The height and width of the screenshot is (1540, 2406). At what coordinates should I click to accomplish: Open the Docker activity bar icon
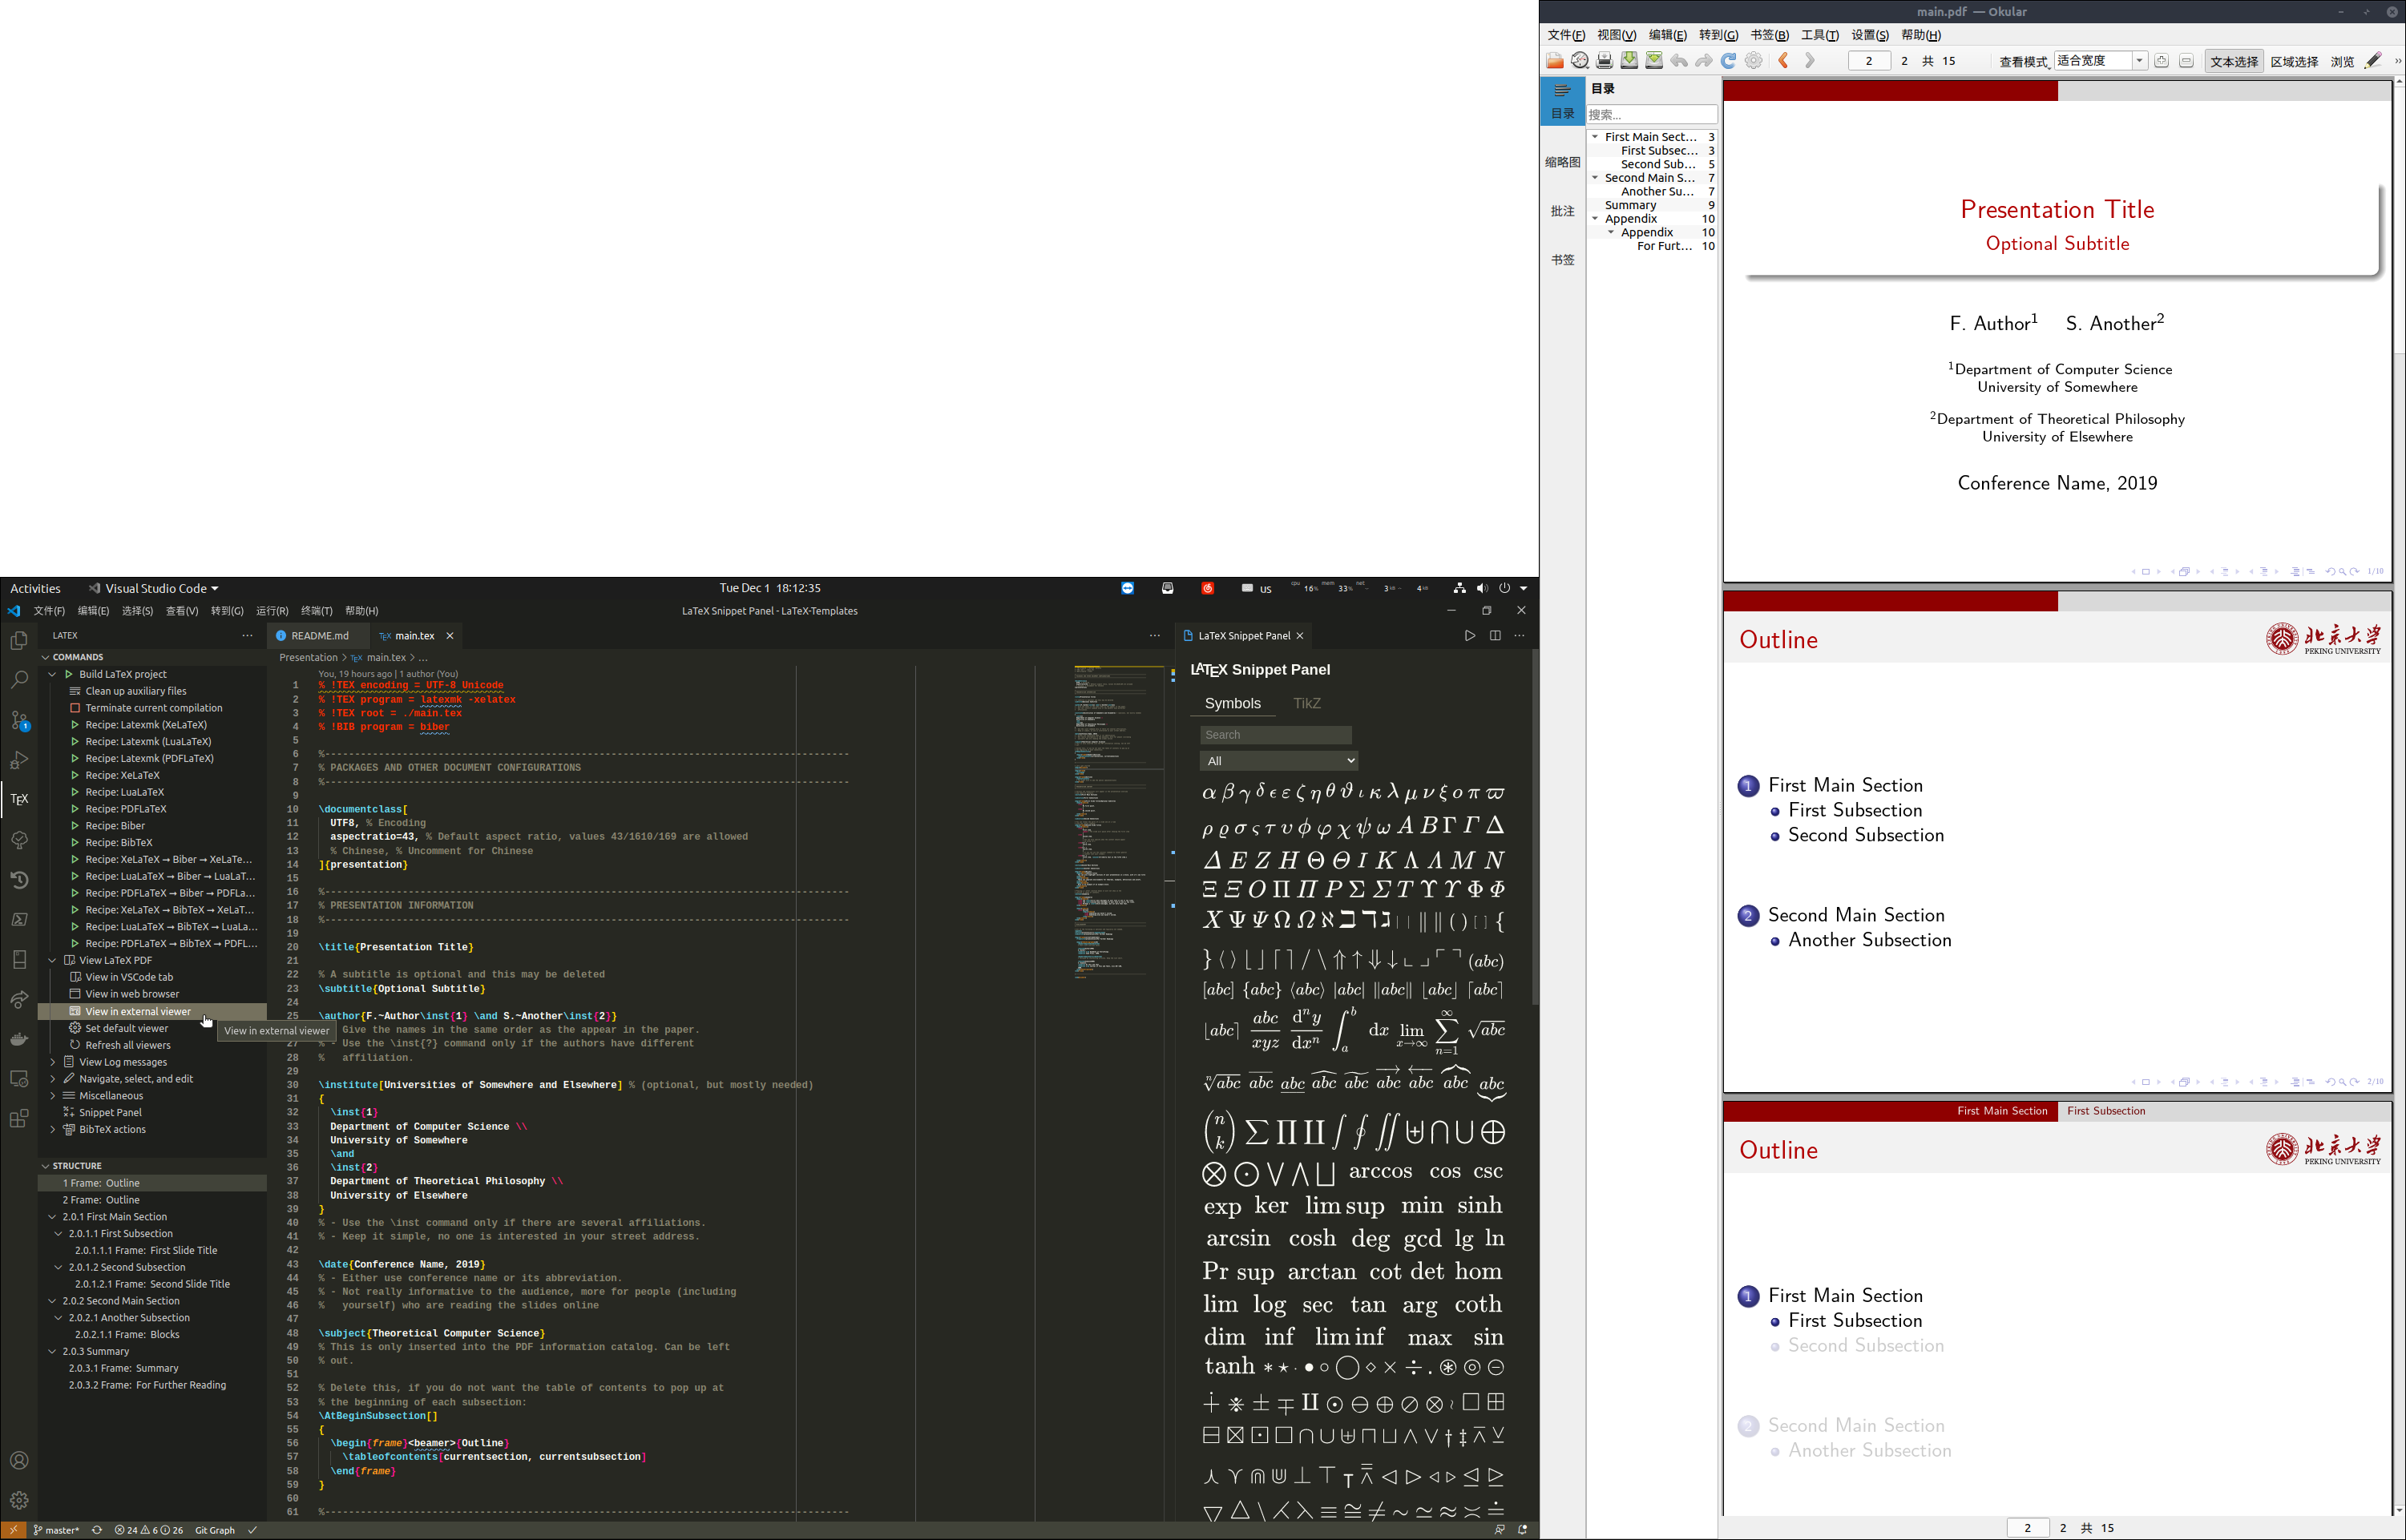tap(19, 1039)
